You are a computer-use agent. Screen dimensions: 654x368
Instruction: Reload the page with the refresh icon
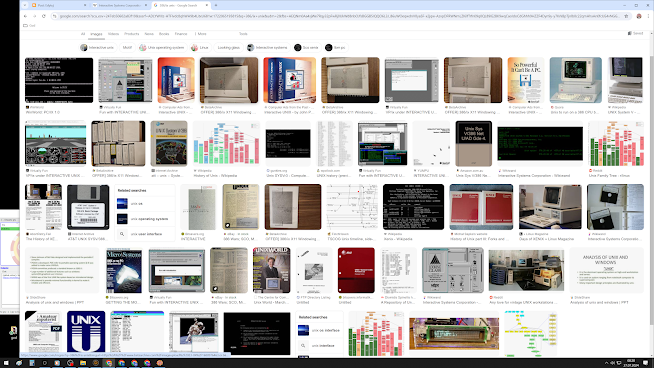tap(44, 16)
